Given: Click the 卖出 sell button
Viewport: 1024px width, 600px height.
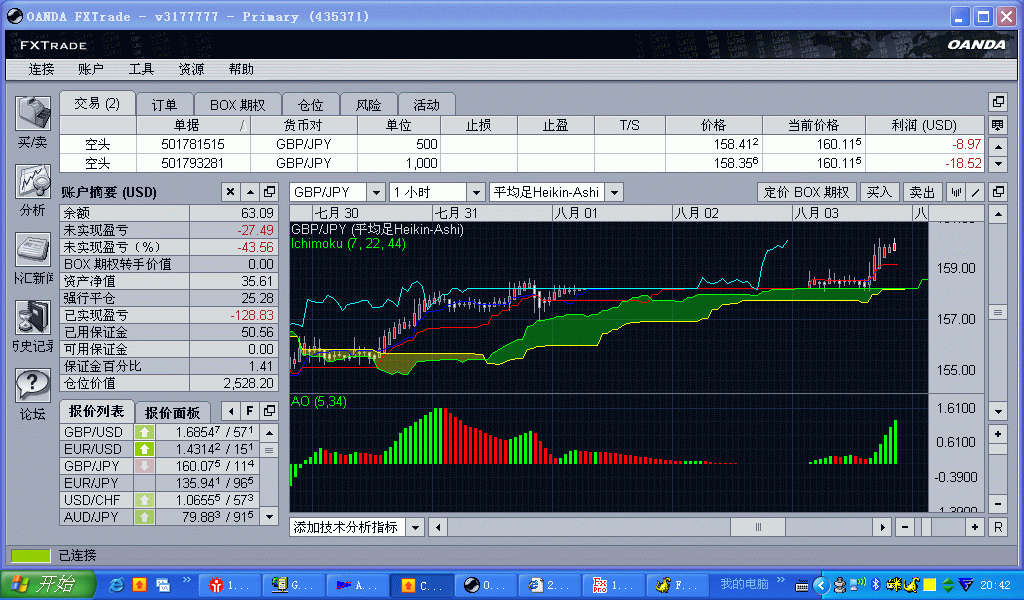Looking at the screenshot, I should [x=922, y=193].
